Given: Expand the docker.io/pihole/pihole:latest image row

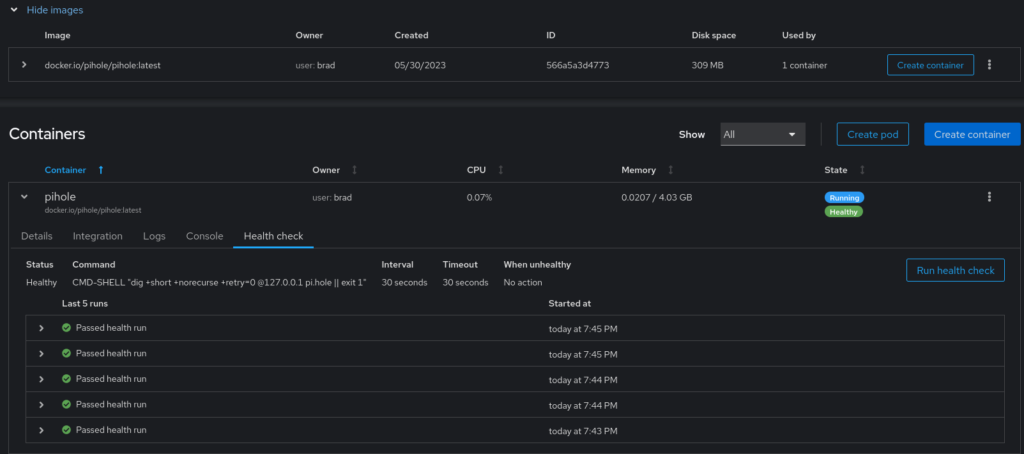Looking at the screenshot, I should (24, 65).
